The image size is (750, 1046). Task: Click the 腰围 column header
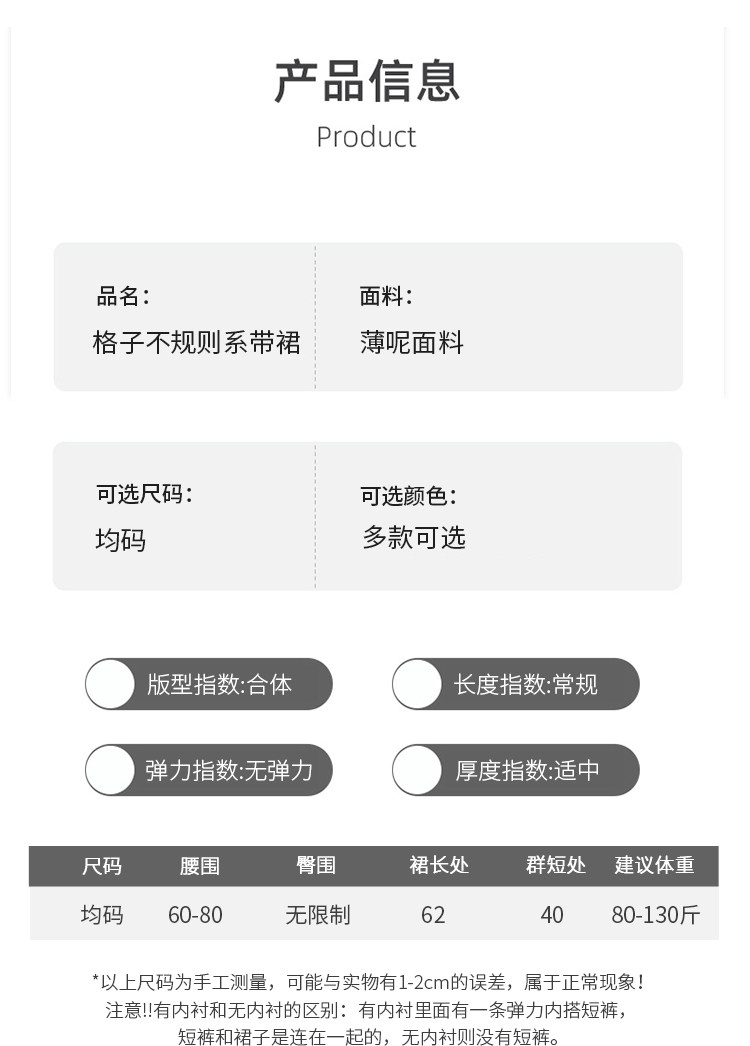pos(200,866)
